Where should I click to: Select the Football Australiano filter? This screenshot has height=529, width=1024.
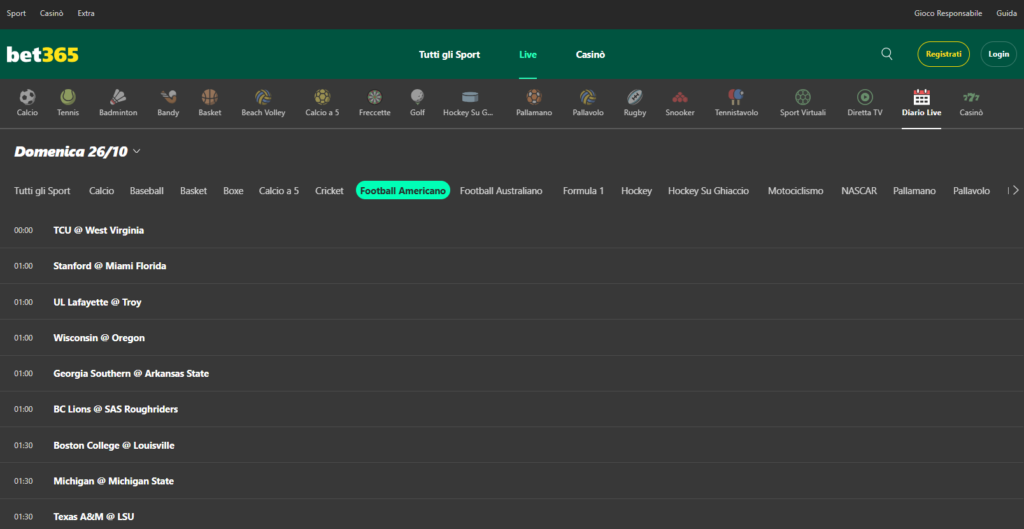[501, 190]
